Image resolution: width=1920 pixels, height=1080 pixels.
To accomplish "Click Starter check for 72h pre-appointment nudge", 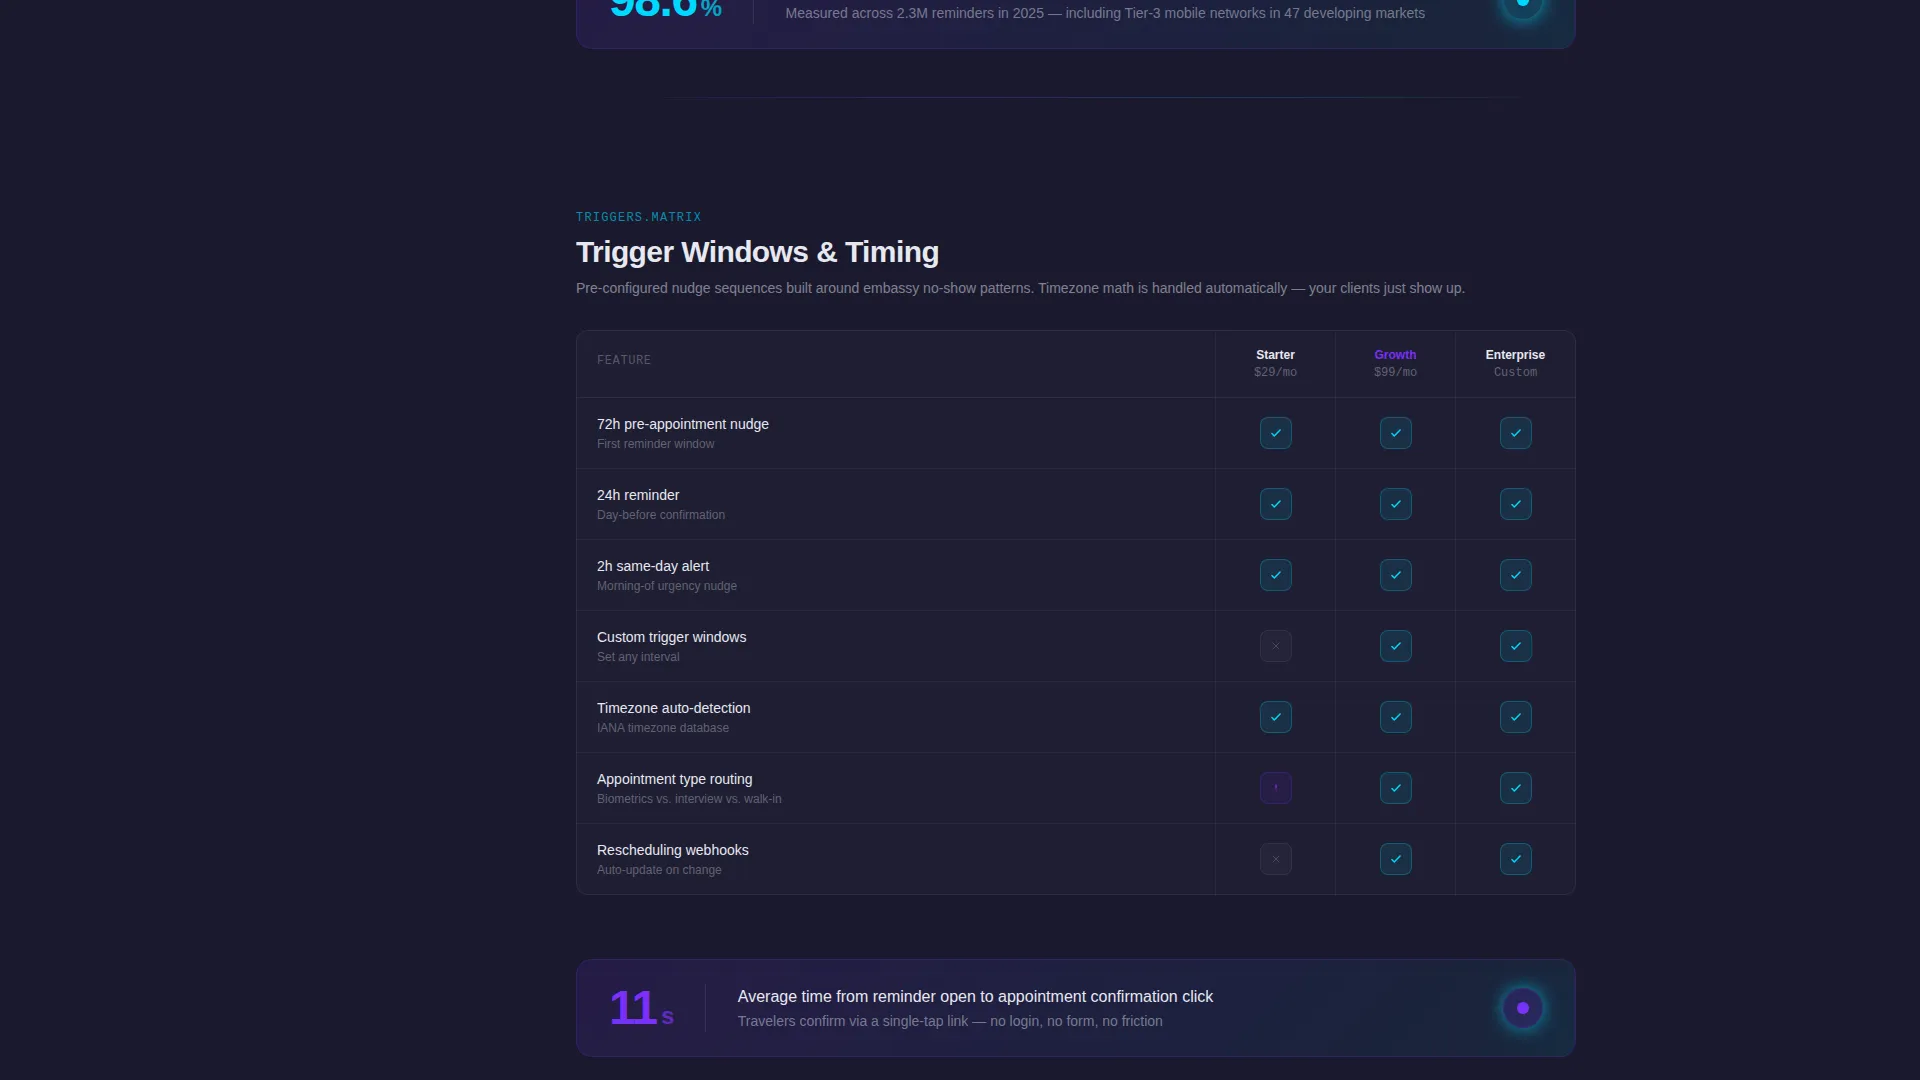I will click(1275, 433).
